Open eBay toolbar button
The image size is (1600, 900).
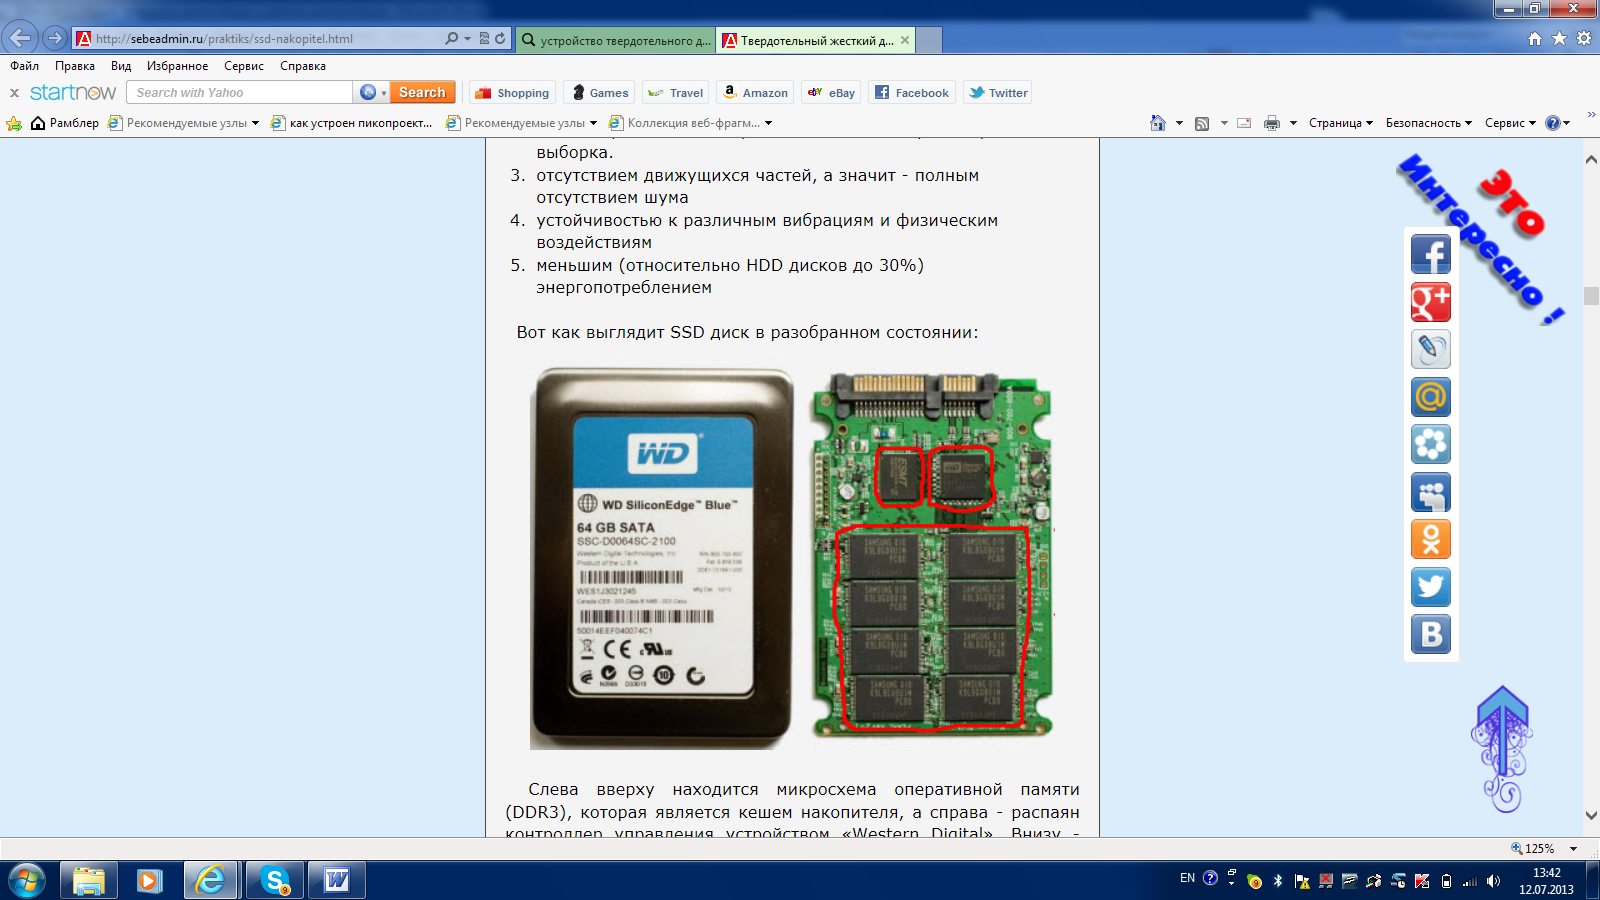click(x=831, y=93)
